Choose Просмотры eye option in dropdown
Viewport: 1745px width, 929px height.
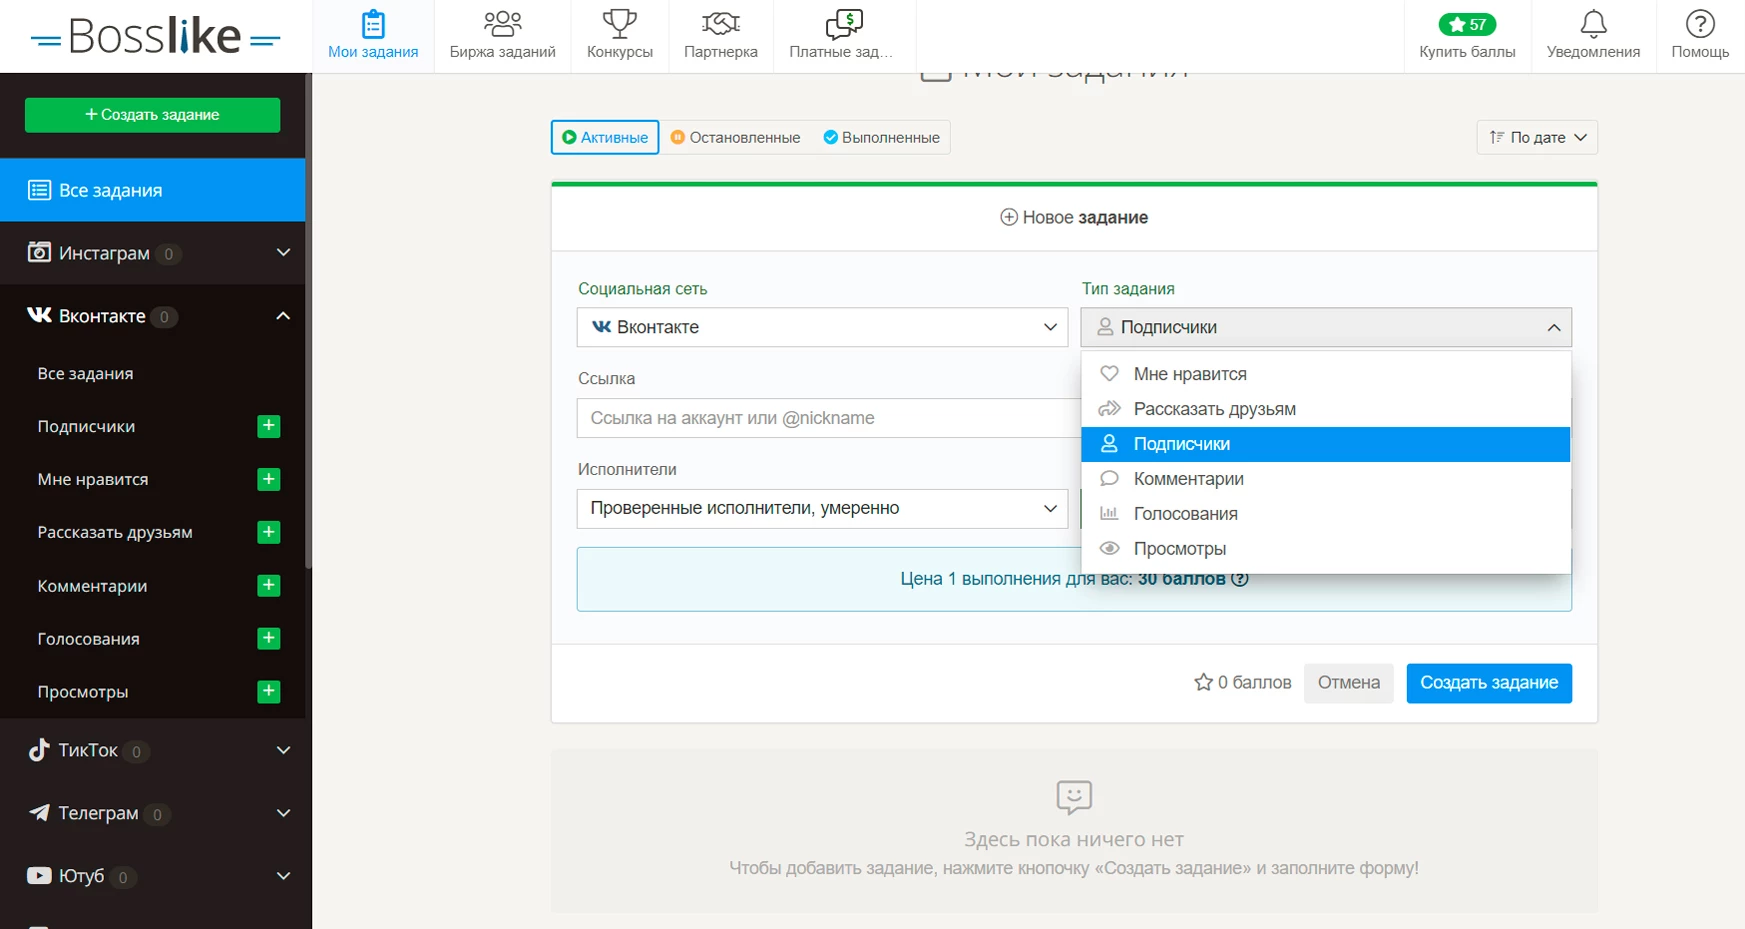[x=1326, y=549]
